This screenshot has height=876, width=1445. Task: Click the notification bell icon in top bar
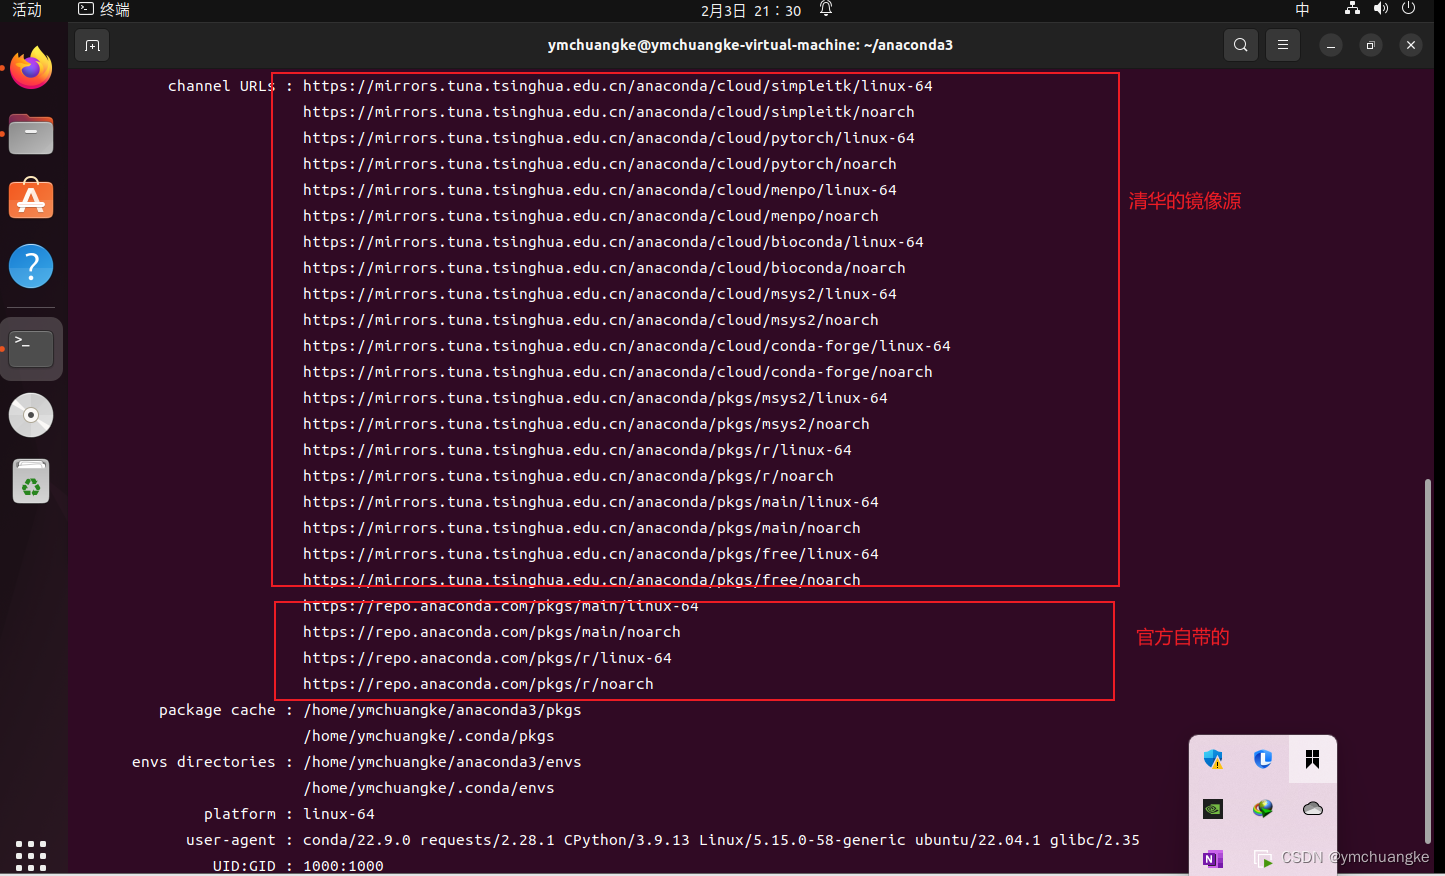[826, 9]
